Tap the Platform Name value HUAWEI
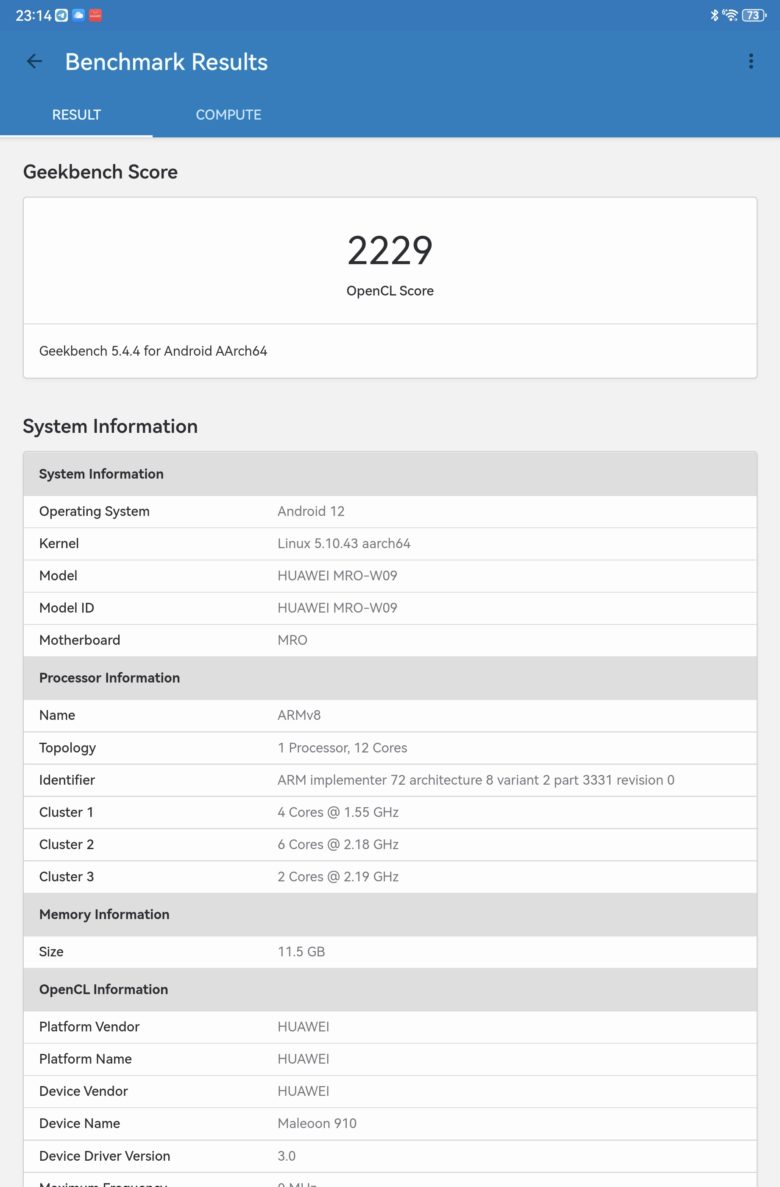The height and width of the screenshot is (1187, 780). coord(303,1059)
